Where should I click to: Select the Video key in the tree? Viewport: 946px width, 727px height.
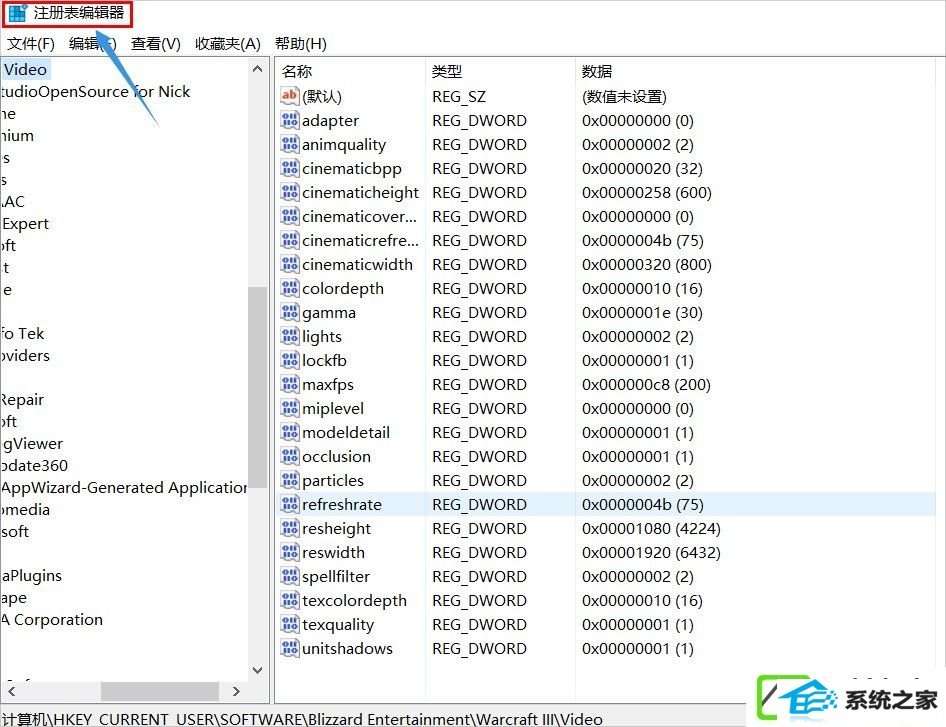click(x=25, y=69)
